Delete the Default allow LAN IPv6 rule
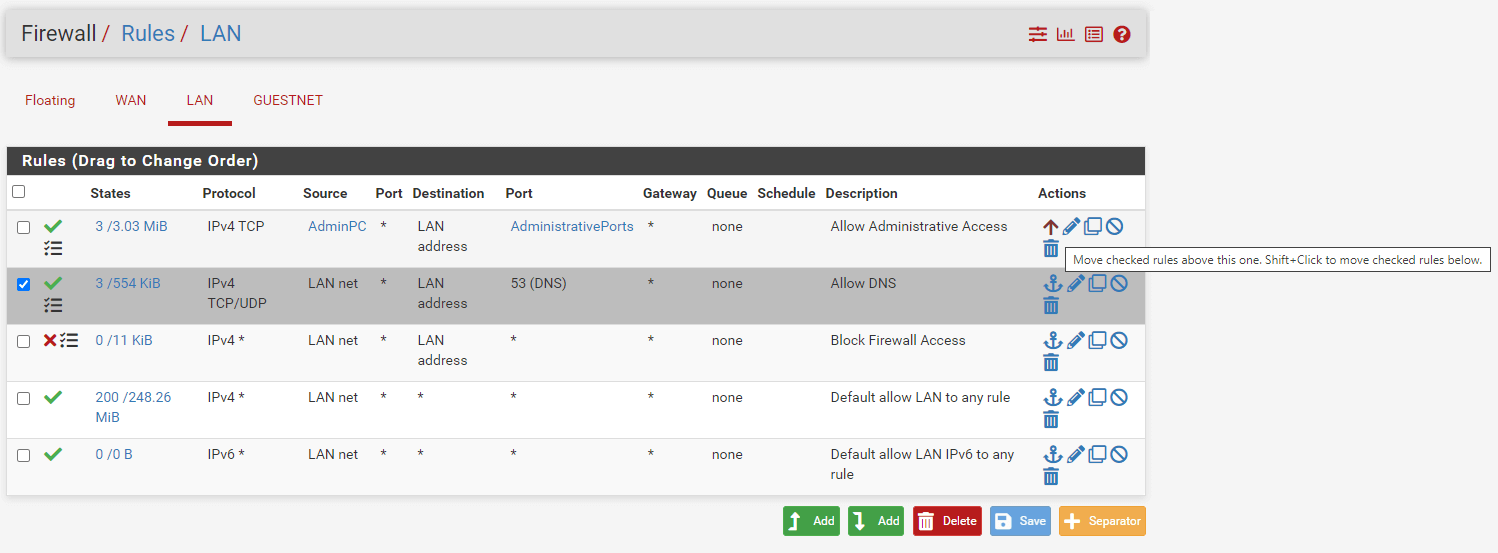1498x553 pixels. [1051, 477]
